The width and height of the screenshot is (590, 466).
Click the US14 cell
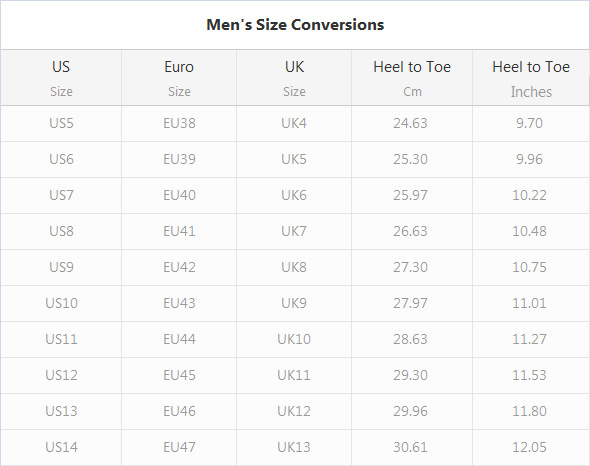[x=61, y=447]
